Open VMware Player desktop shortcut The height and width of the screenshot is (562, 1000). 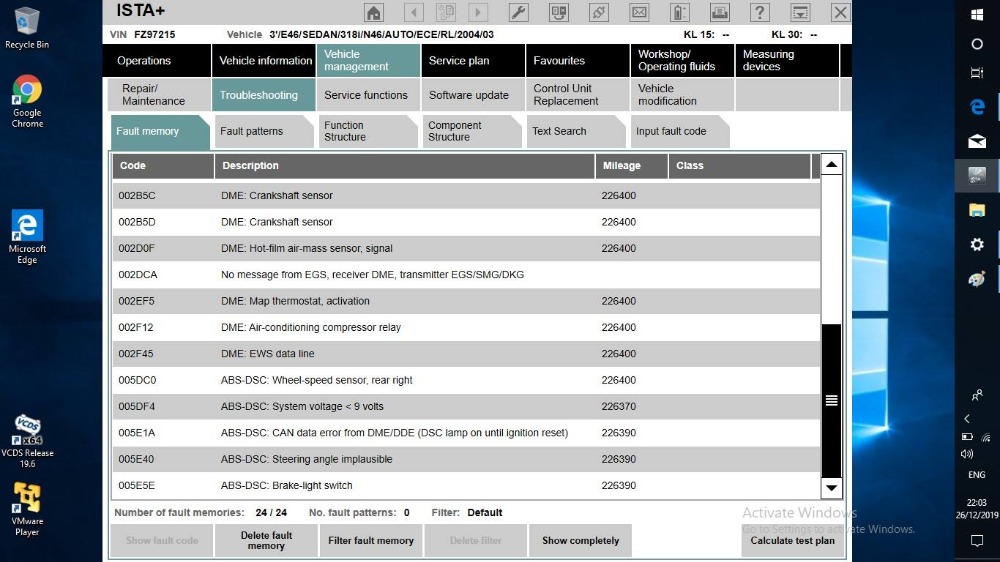27,509
